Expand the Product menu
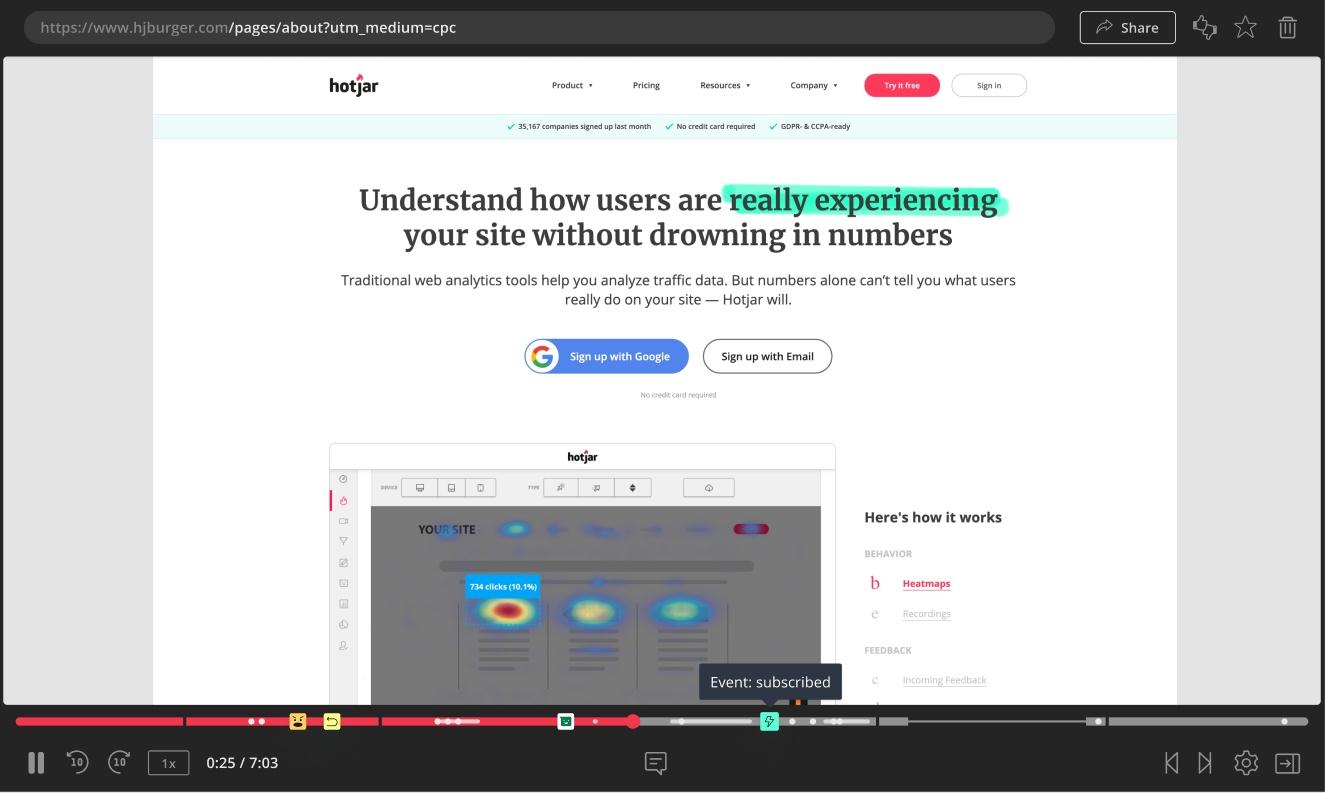This screenshot has height=793, width=1325. tap(572, 85)
